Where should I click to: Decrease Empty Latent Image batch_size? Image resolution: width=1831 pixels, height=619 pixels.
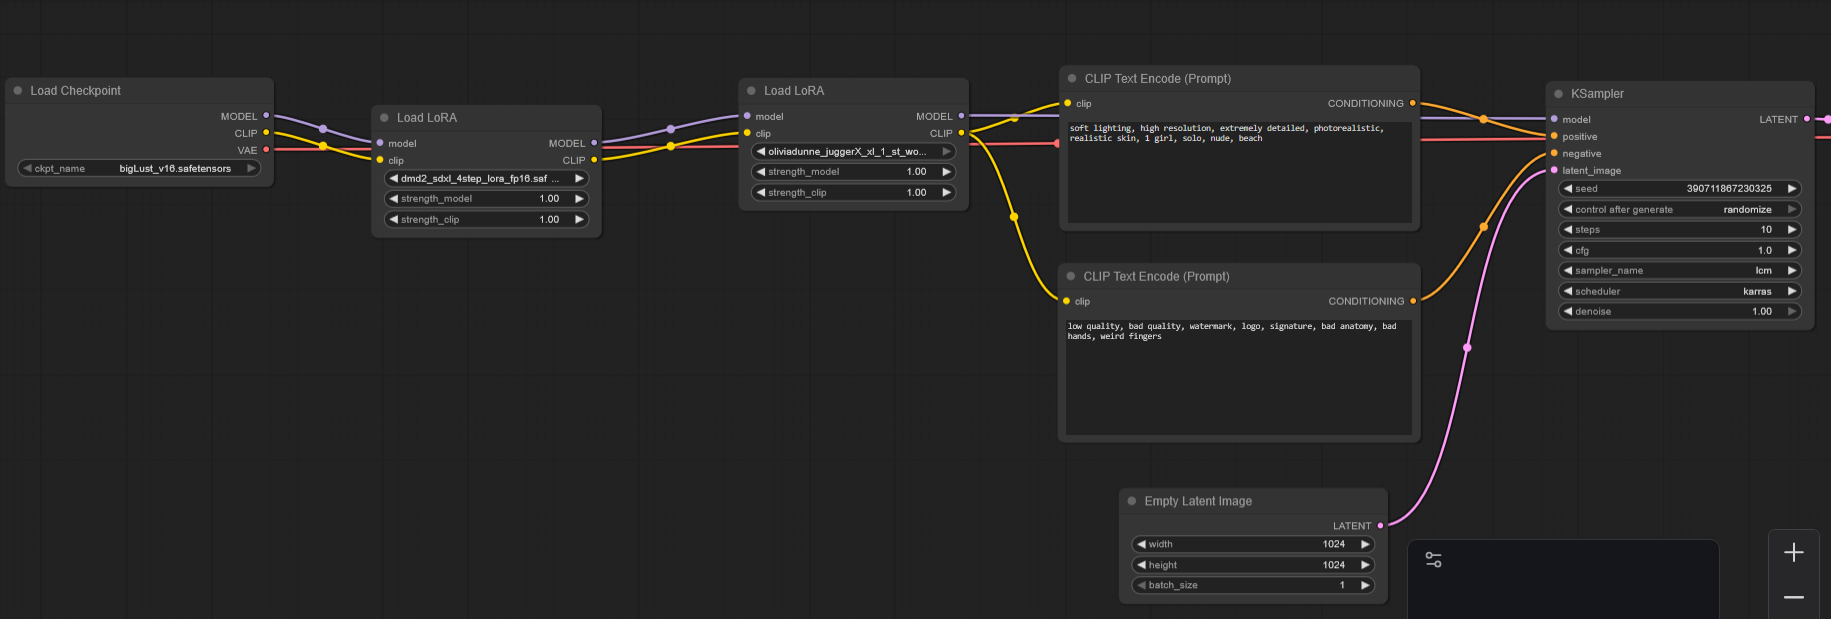tap(1141, 585)
